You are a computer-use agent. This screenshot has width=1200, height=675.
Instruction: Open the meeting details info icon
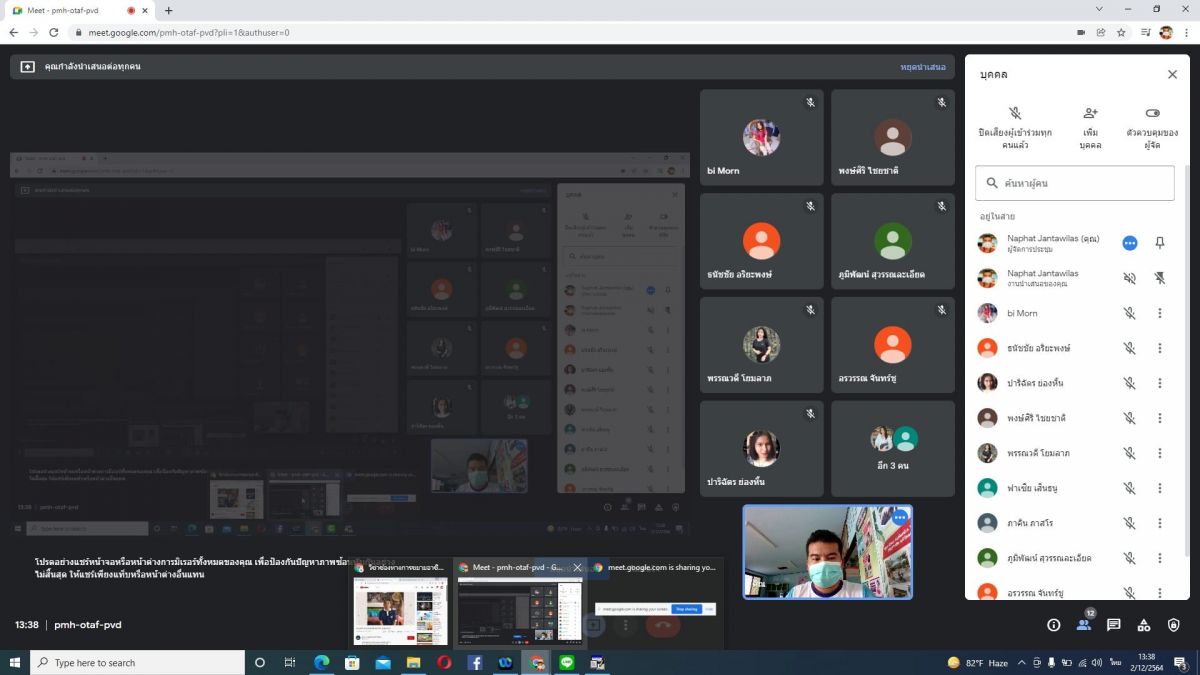click(1053, 625)
